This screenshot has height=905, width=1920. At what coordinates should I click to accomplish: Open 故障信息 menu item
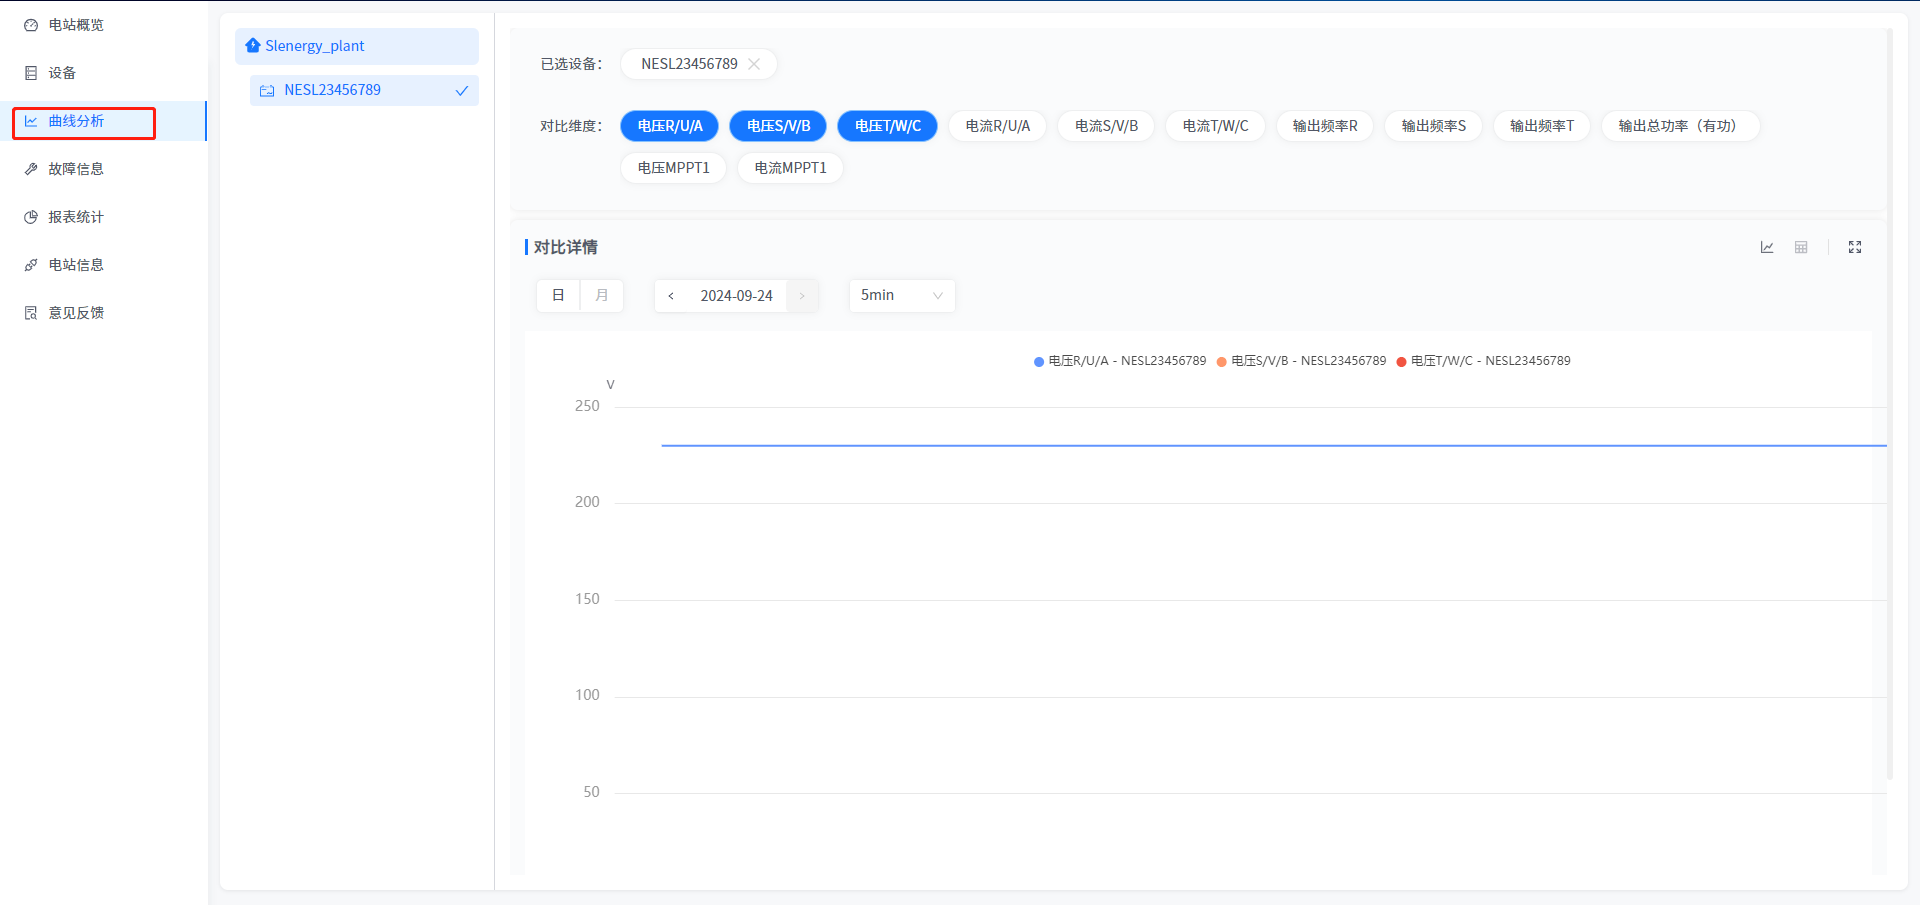pyautogui.click(x=76, y=169)
